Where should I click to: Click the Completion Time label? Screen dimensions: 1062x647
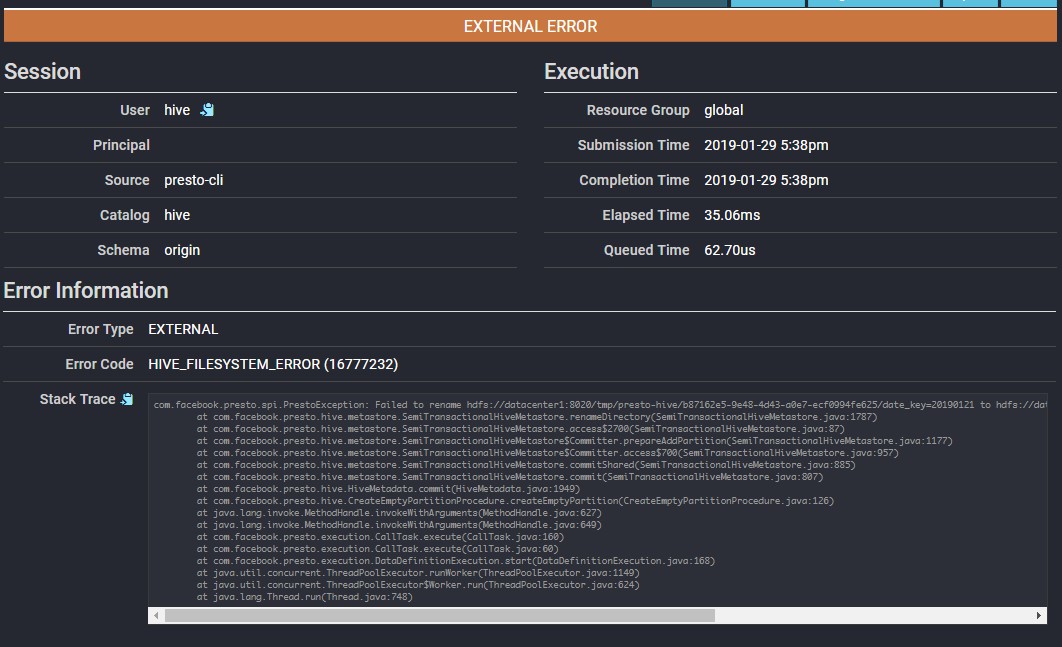pyautogui.click(x=634, y=180)
